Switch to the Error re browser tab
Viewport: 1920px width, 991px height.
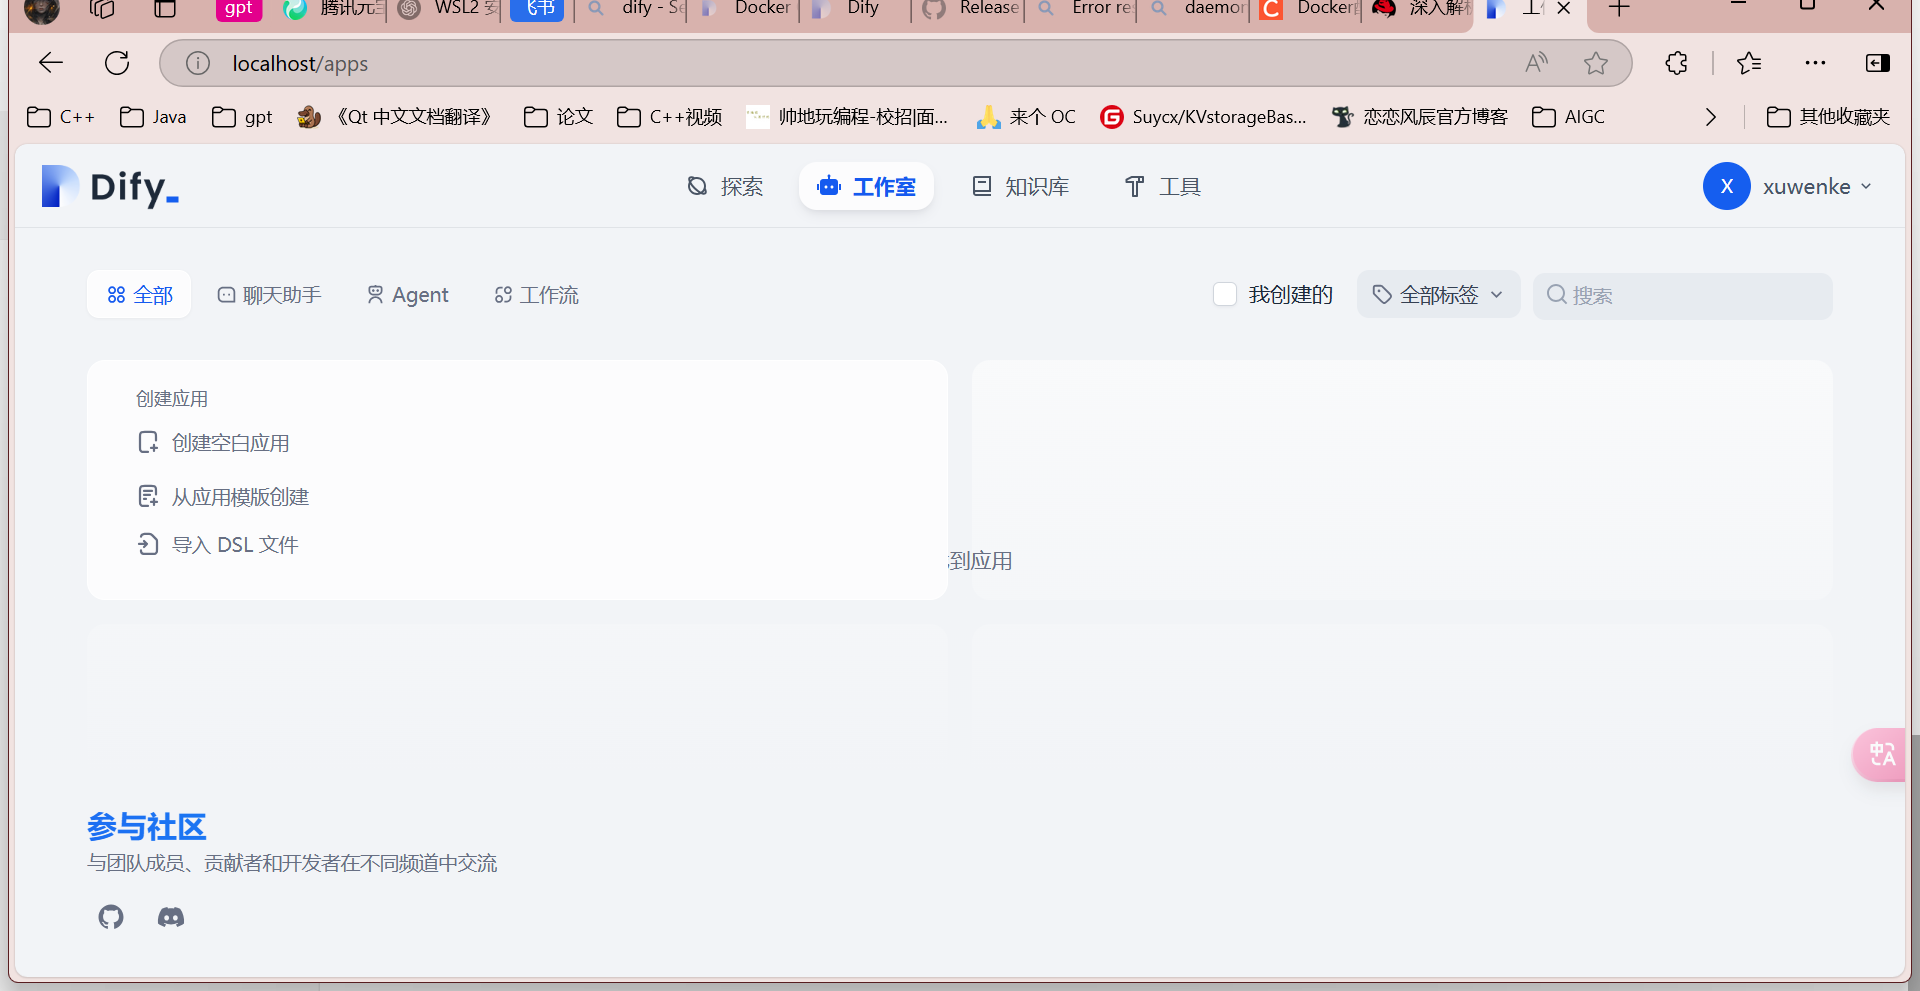1085,10
